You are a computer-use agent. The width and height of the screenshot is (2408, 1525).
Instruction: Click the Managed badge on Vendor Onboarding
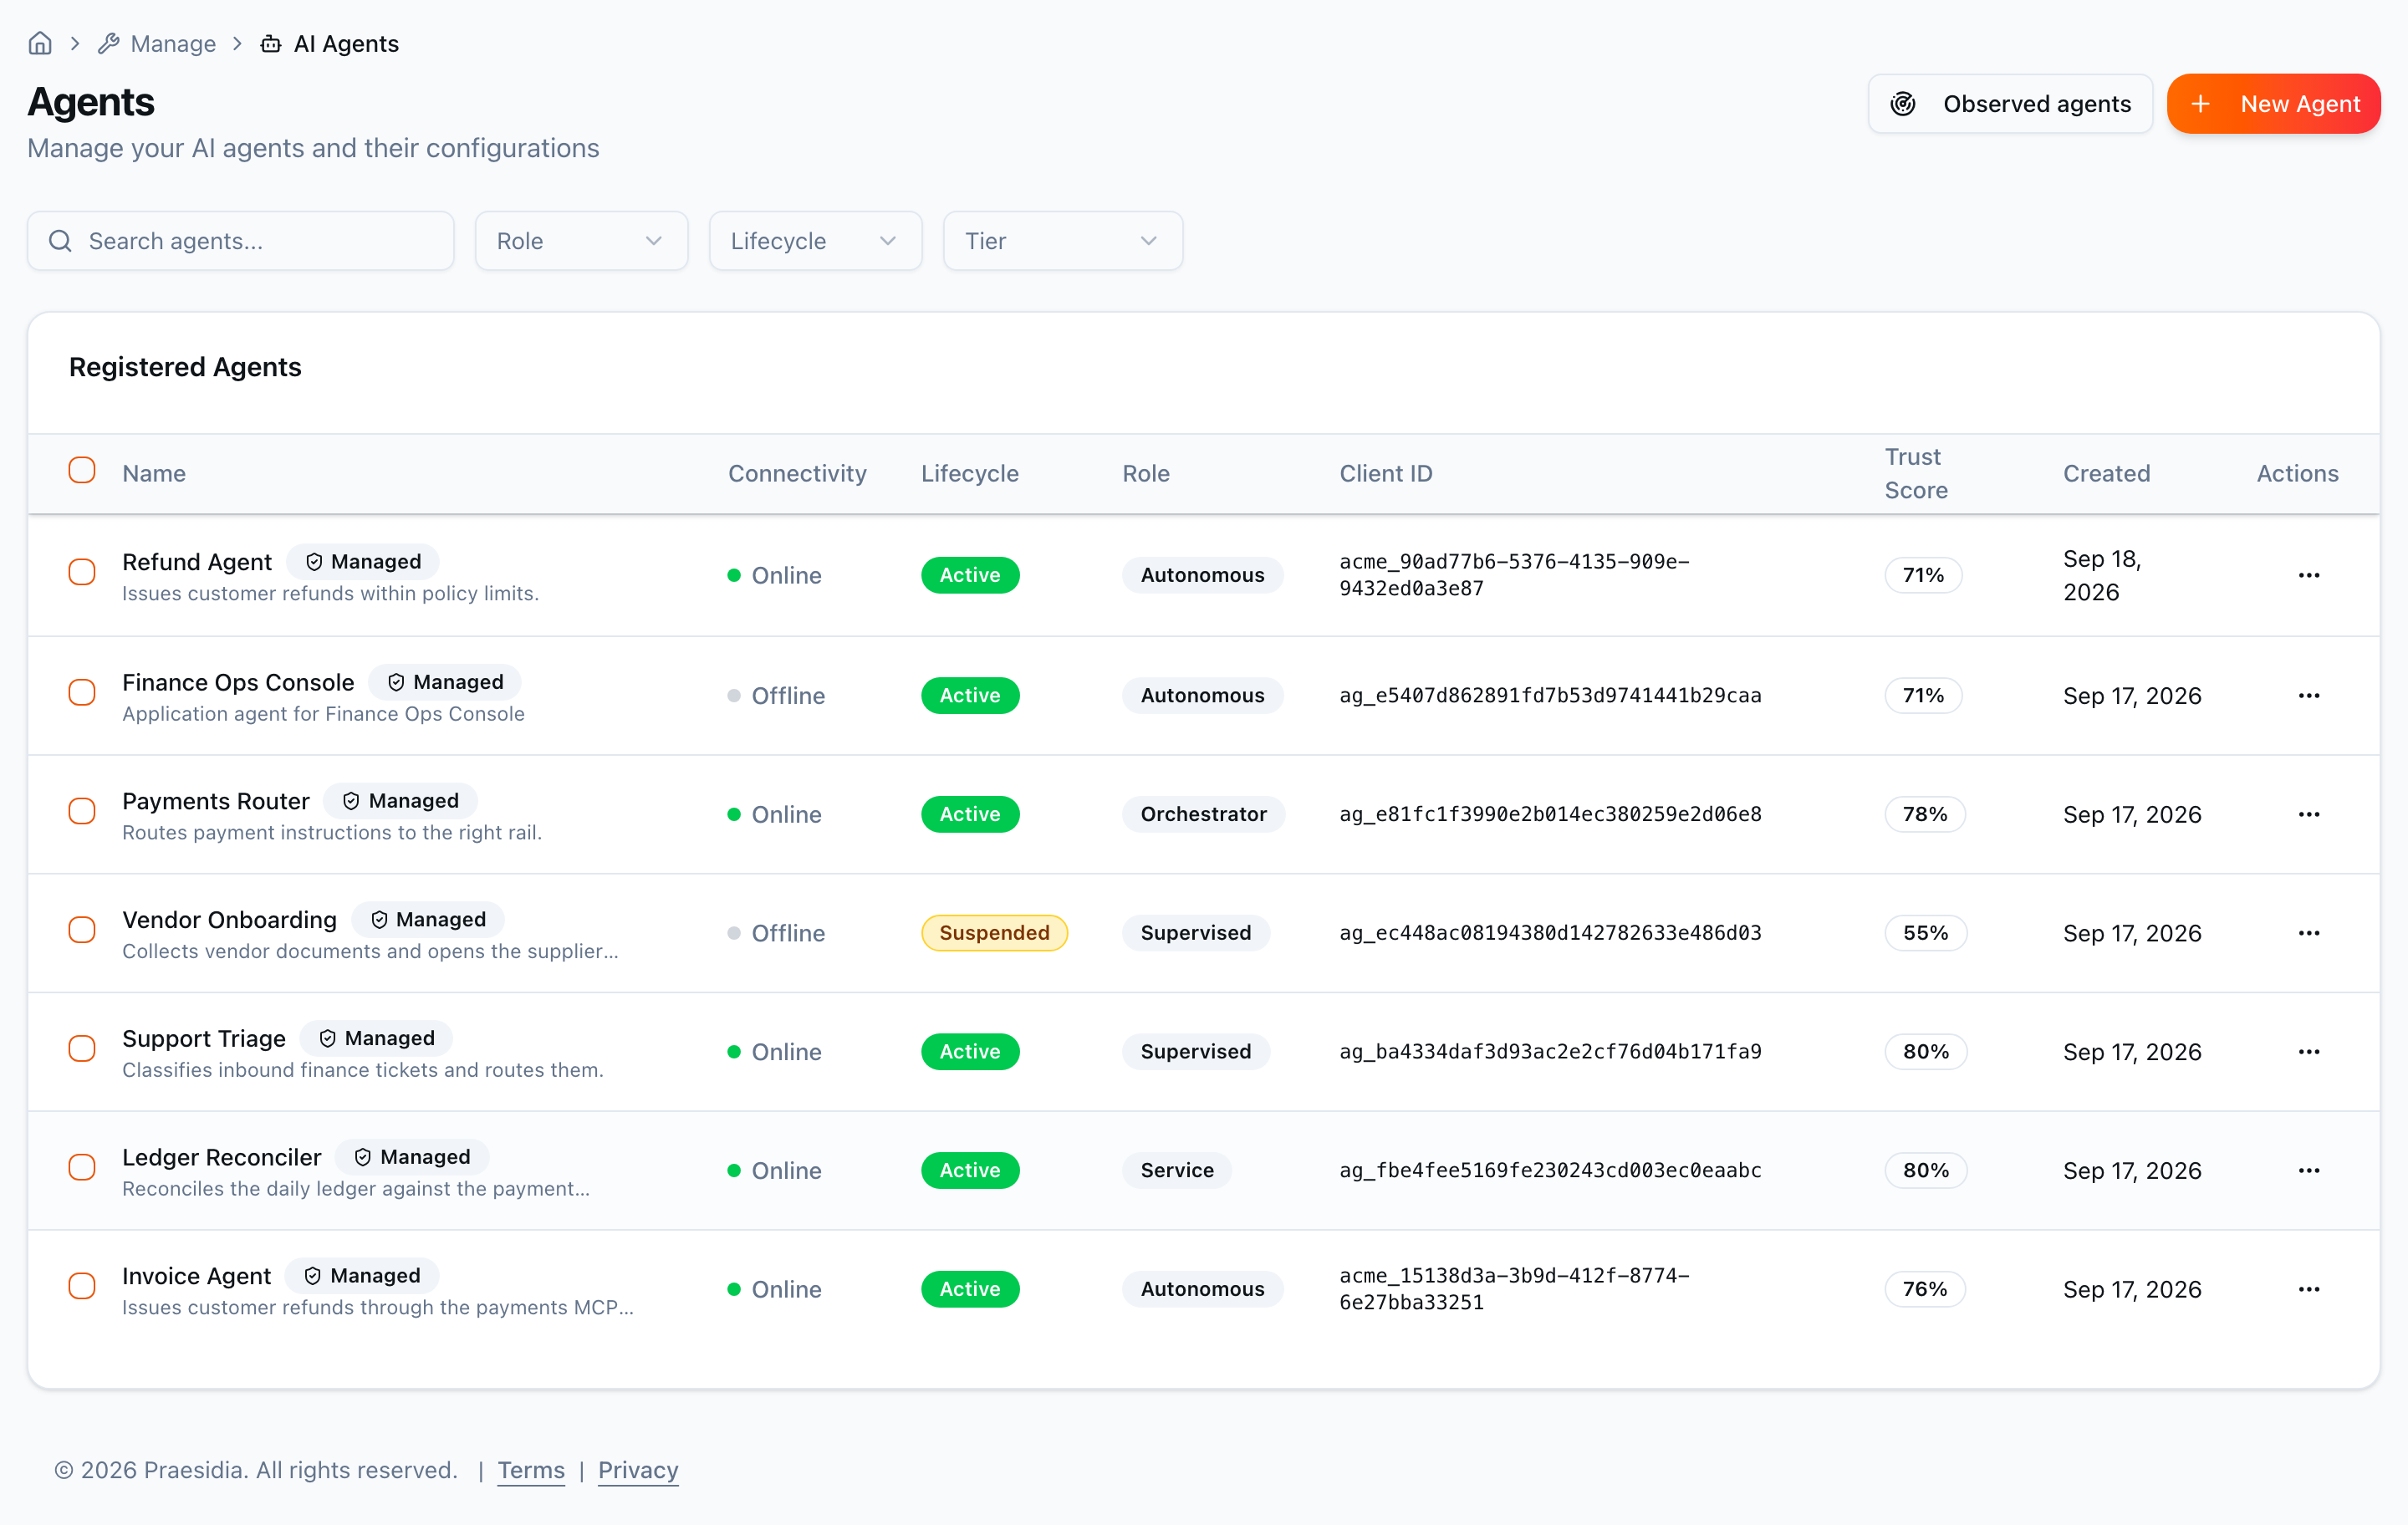[x=428, y=920]
